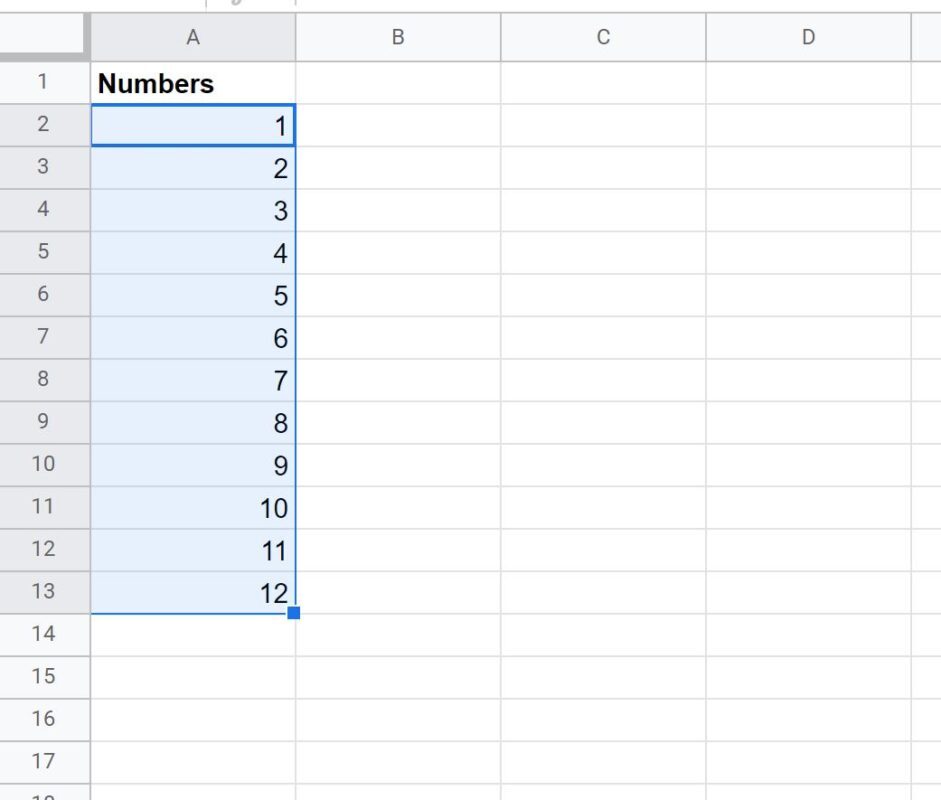941x800 pixels.
Task: Select row 7 header
Action: [45, 338]
